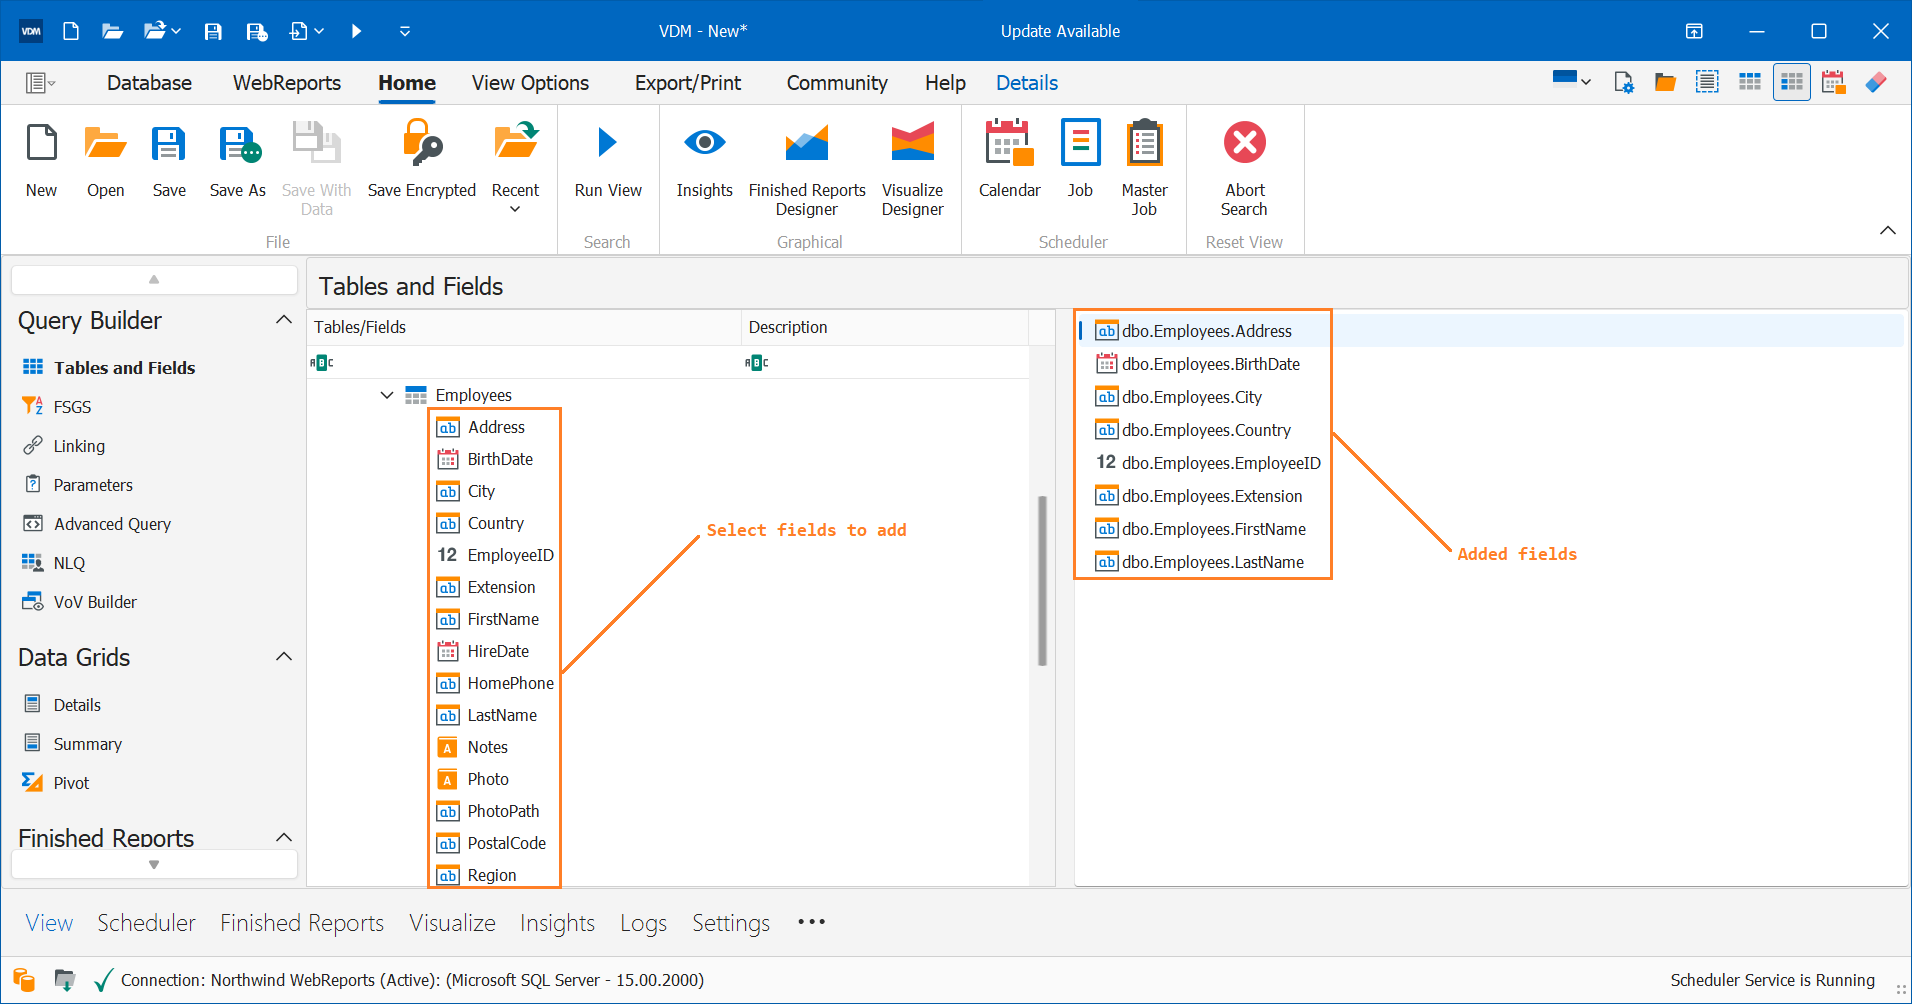1912x1004 pixels.
Task: Click the quick access open folder icon
Action: tap(112, 31)
